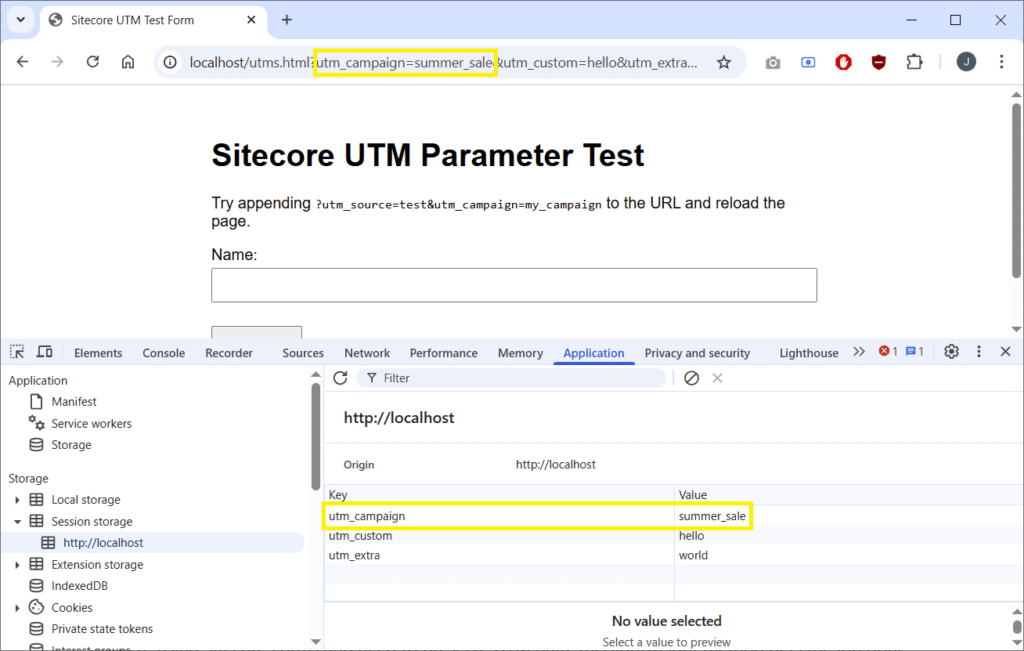The image size is (1024, 651).
Task: Click the summer_sale value cell
Action: [x=712, y=516]
